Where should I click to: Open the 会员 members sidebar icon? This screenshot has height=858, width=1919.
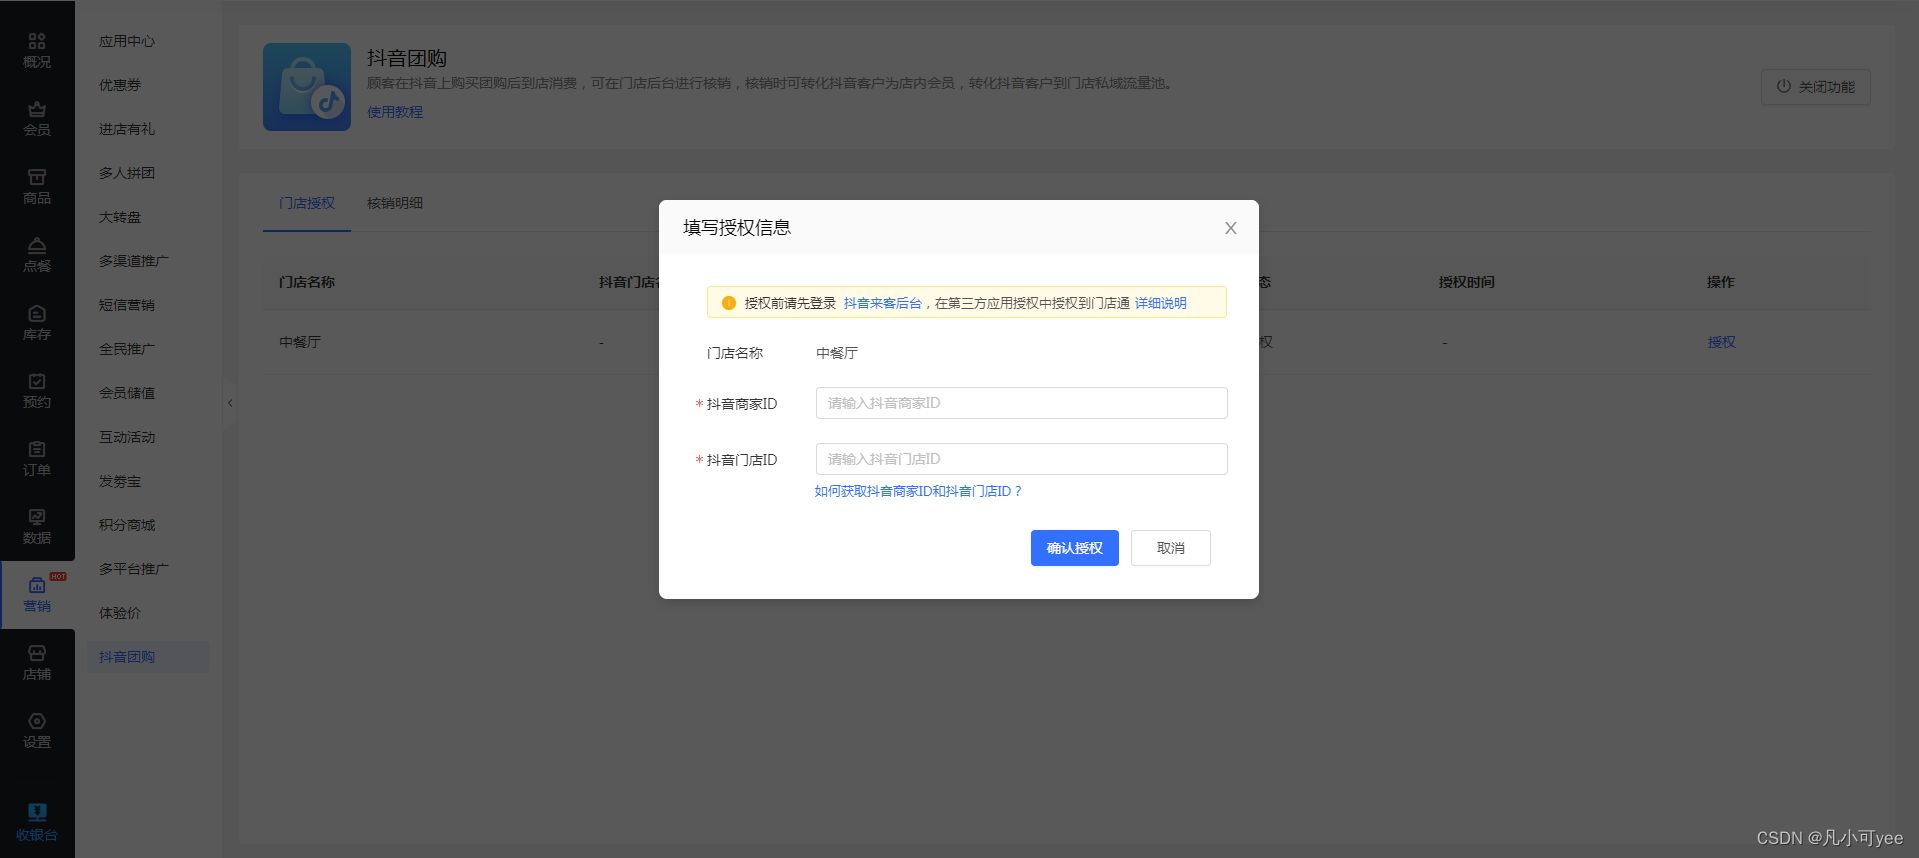pos(37,118)
